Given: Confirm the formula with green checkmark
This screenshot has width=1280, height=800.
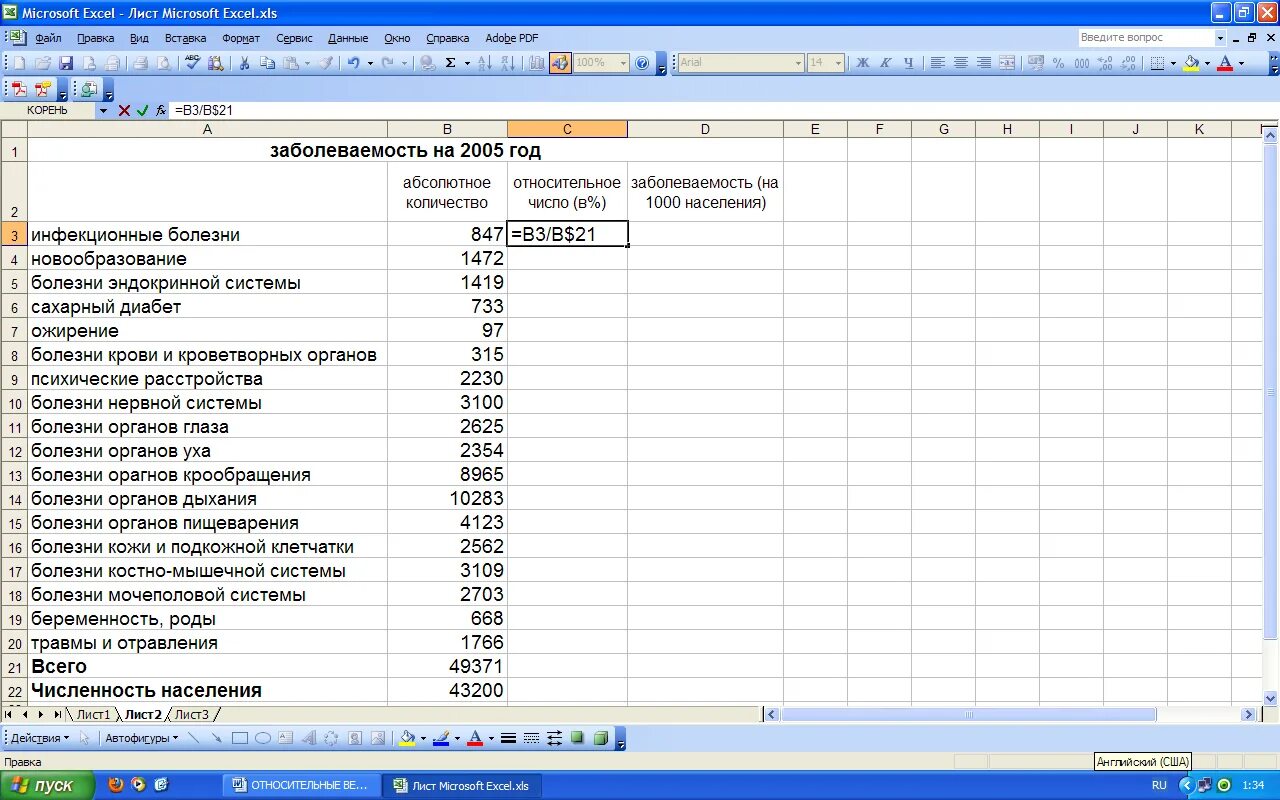Looking at the screenshot, I should [142, 110].
